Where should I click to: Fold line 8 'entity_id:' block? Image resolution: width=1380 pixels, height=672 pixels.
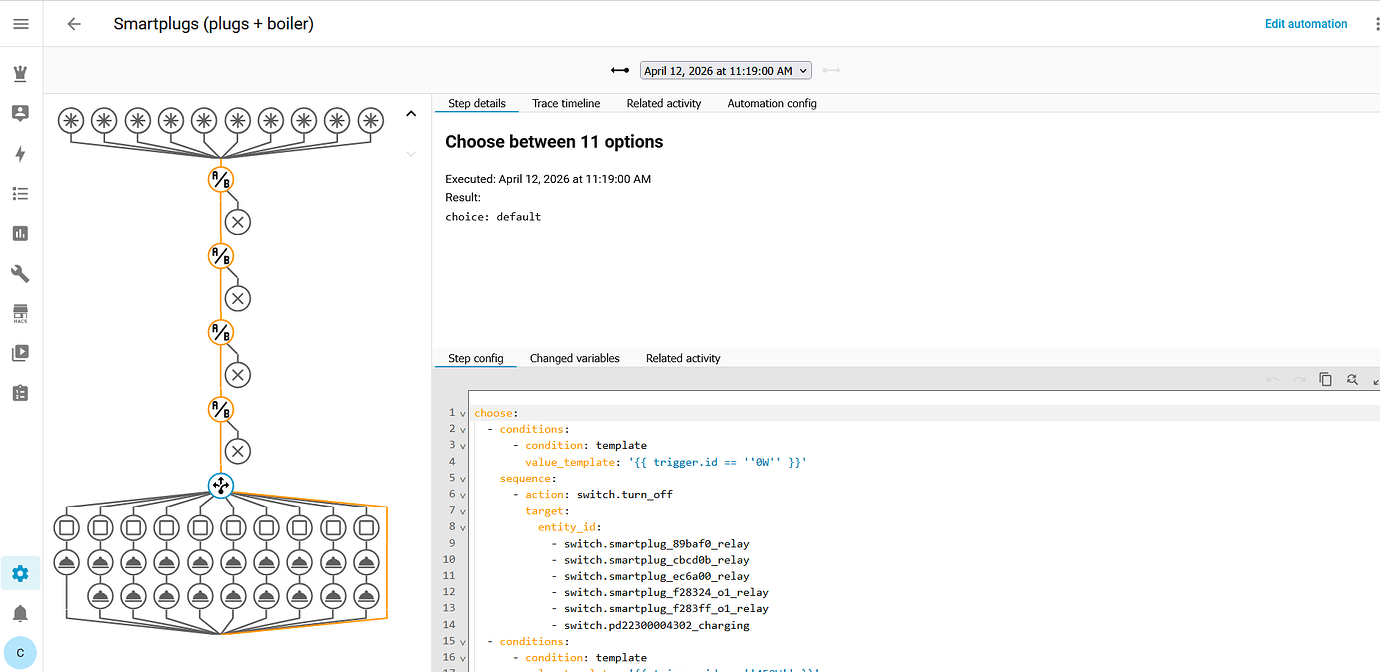[463, 527]
